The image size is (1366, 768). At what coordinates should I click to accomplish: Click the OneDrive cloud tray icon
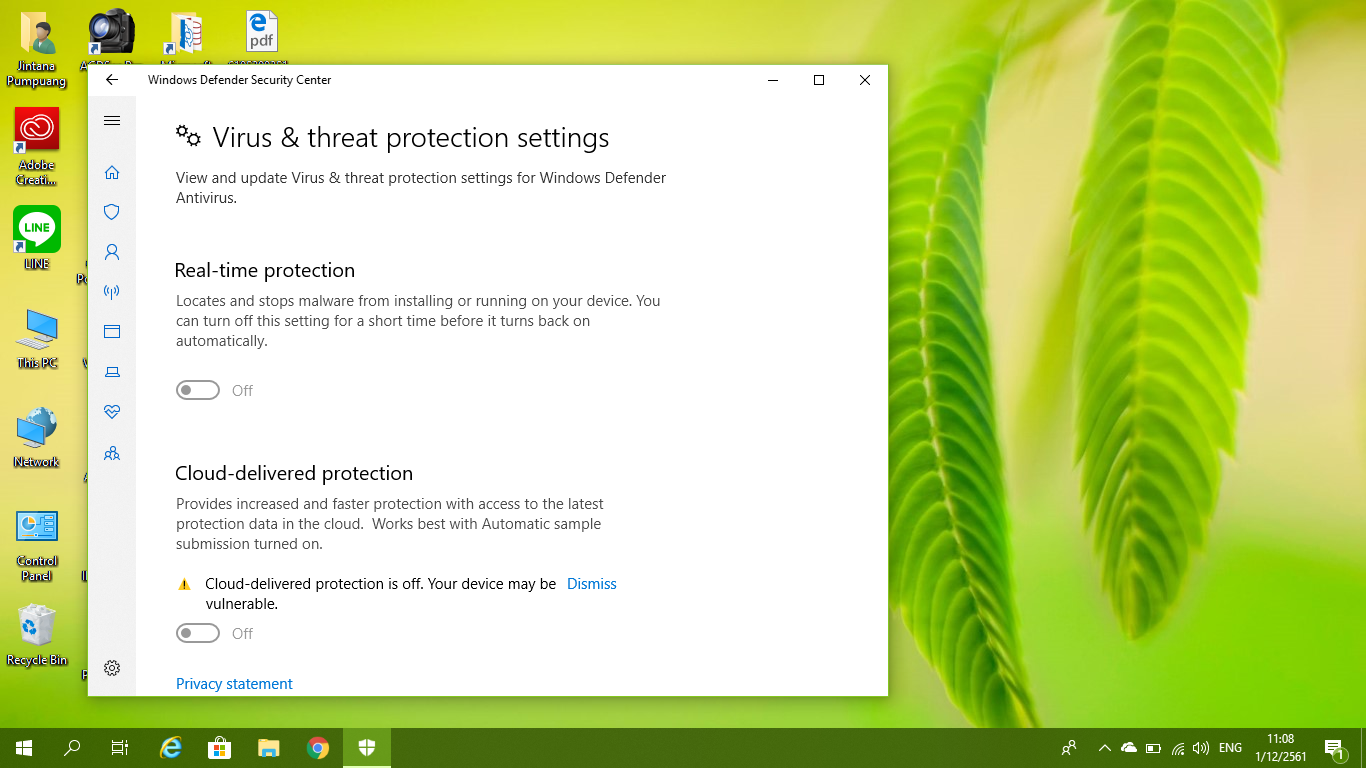point(1129,748)
